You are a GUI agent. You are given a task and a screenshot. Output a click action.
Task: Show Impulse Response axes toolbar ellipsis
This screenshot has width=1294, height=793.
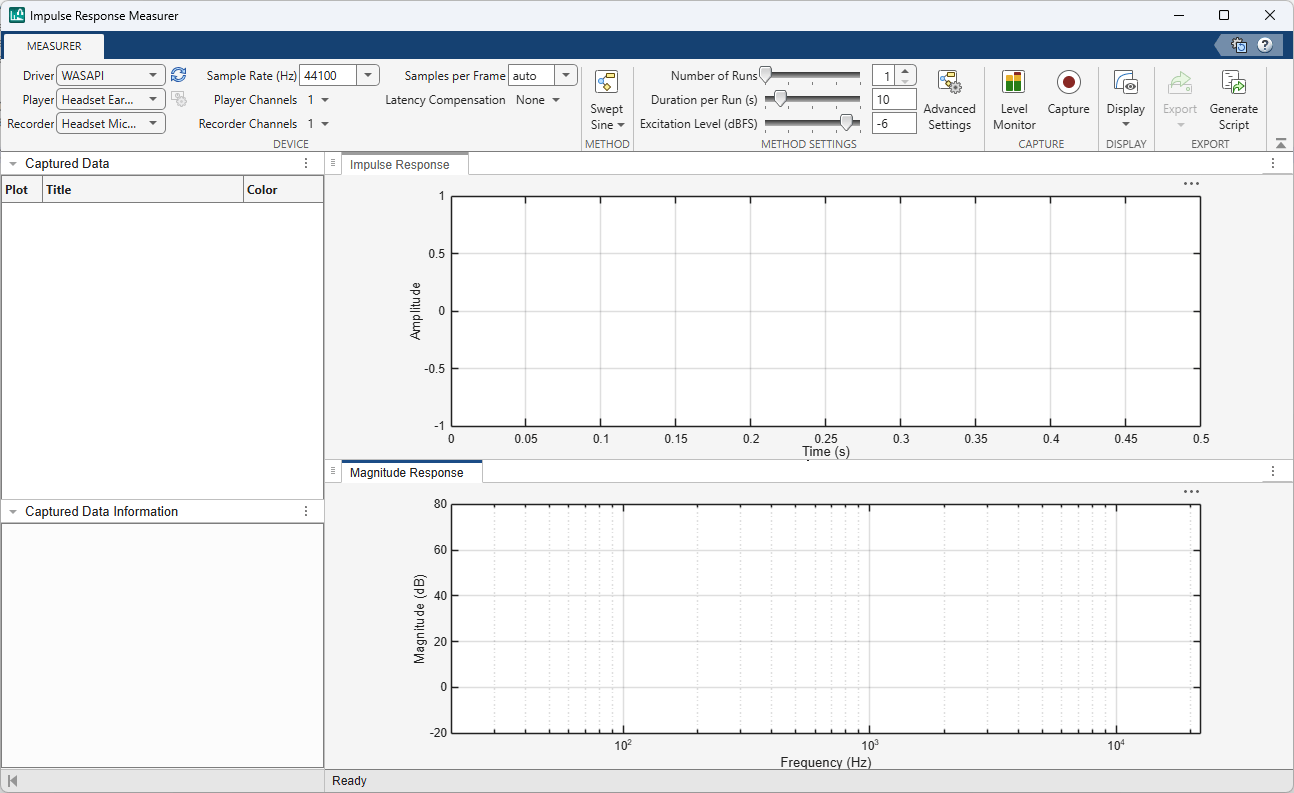[x=1190, y=184]
